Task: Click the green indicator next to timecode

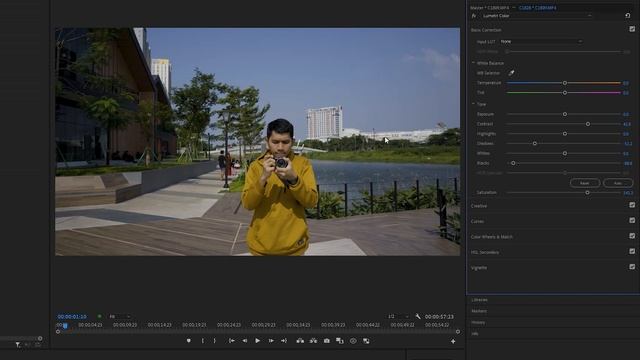Action: (99, 316)
